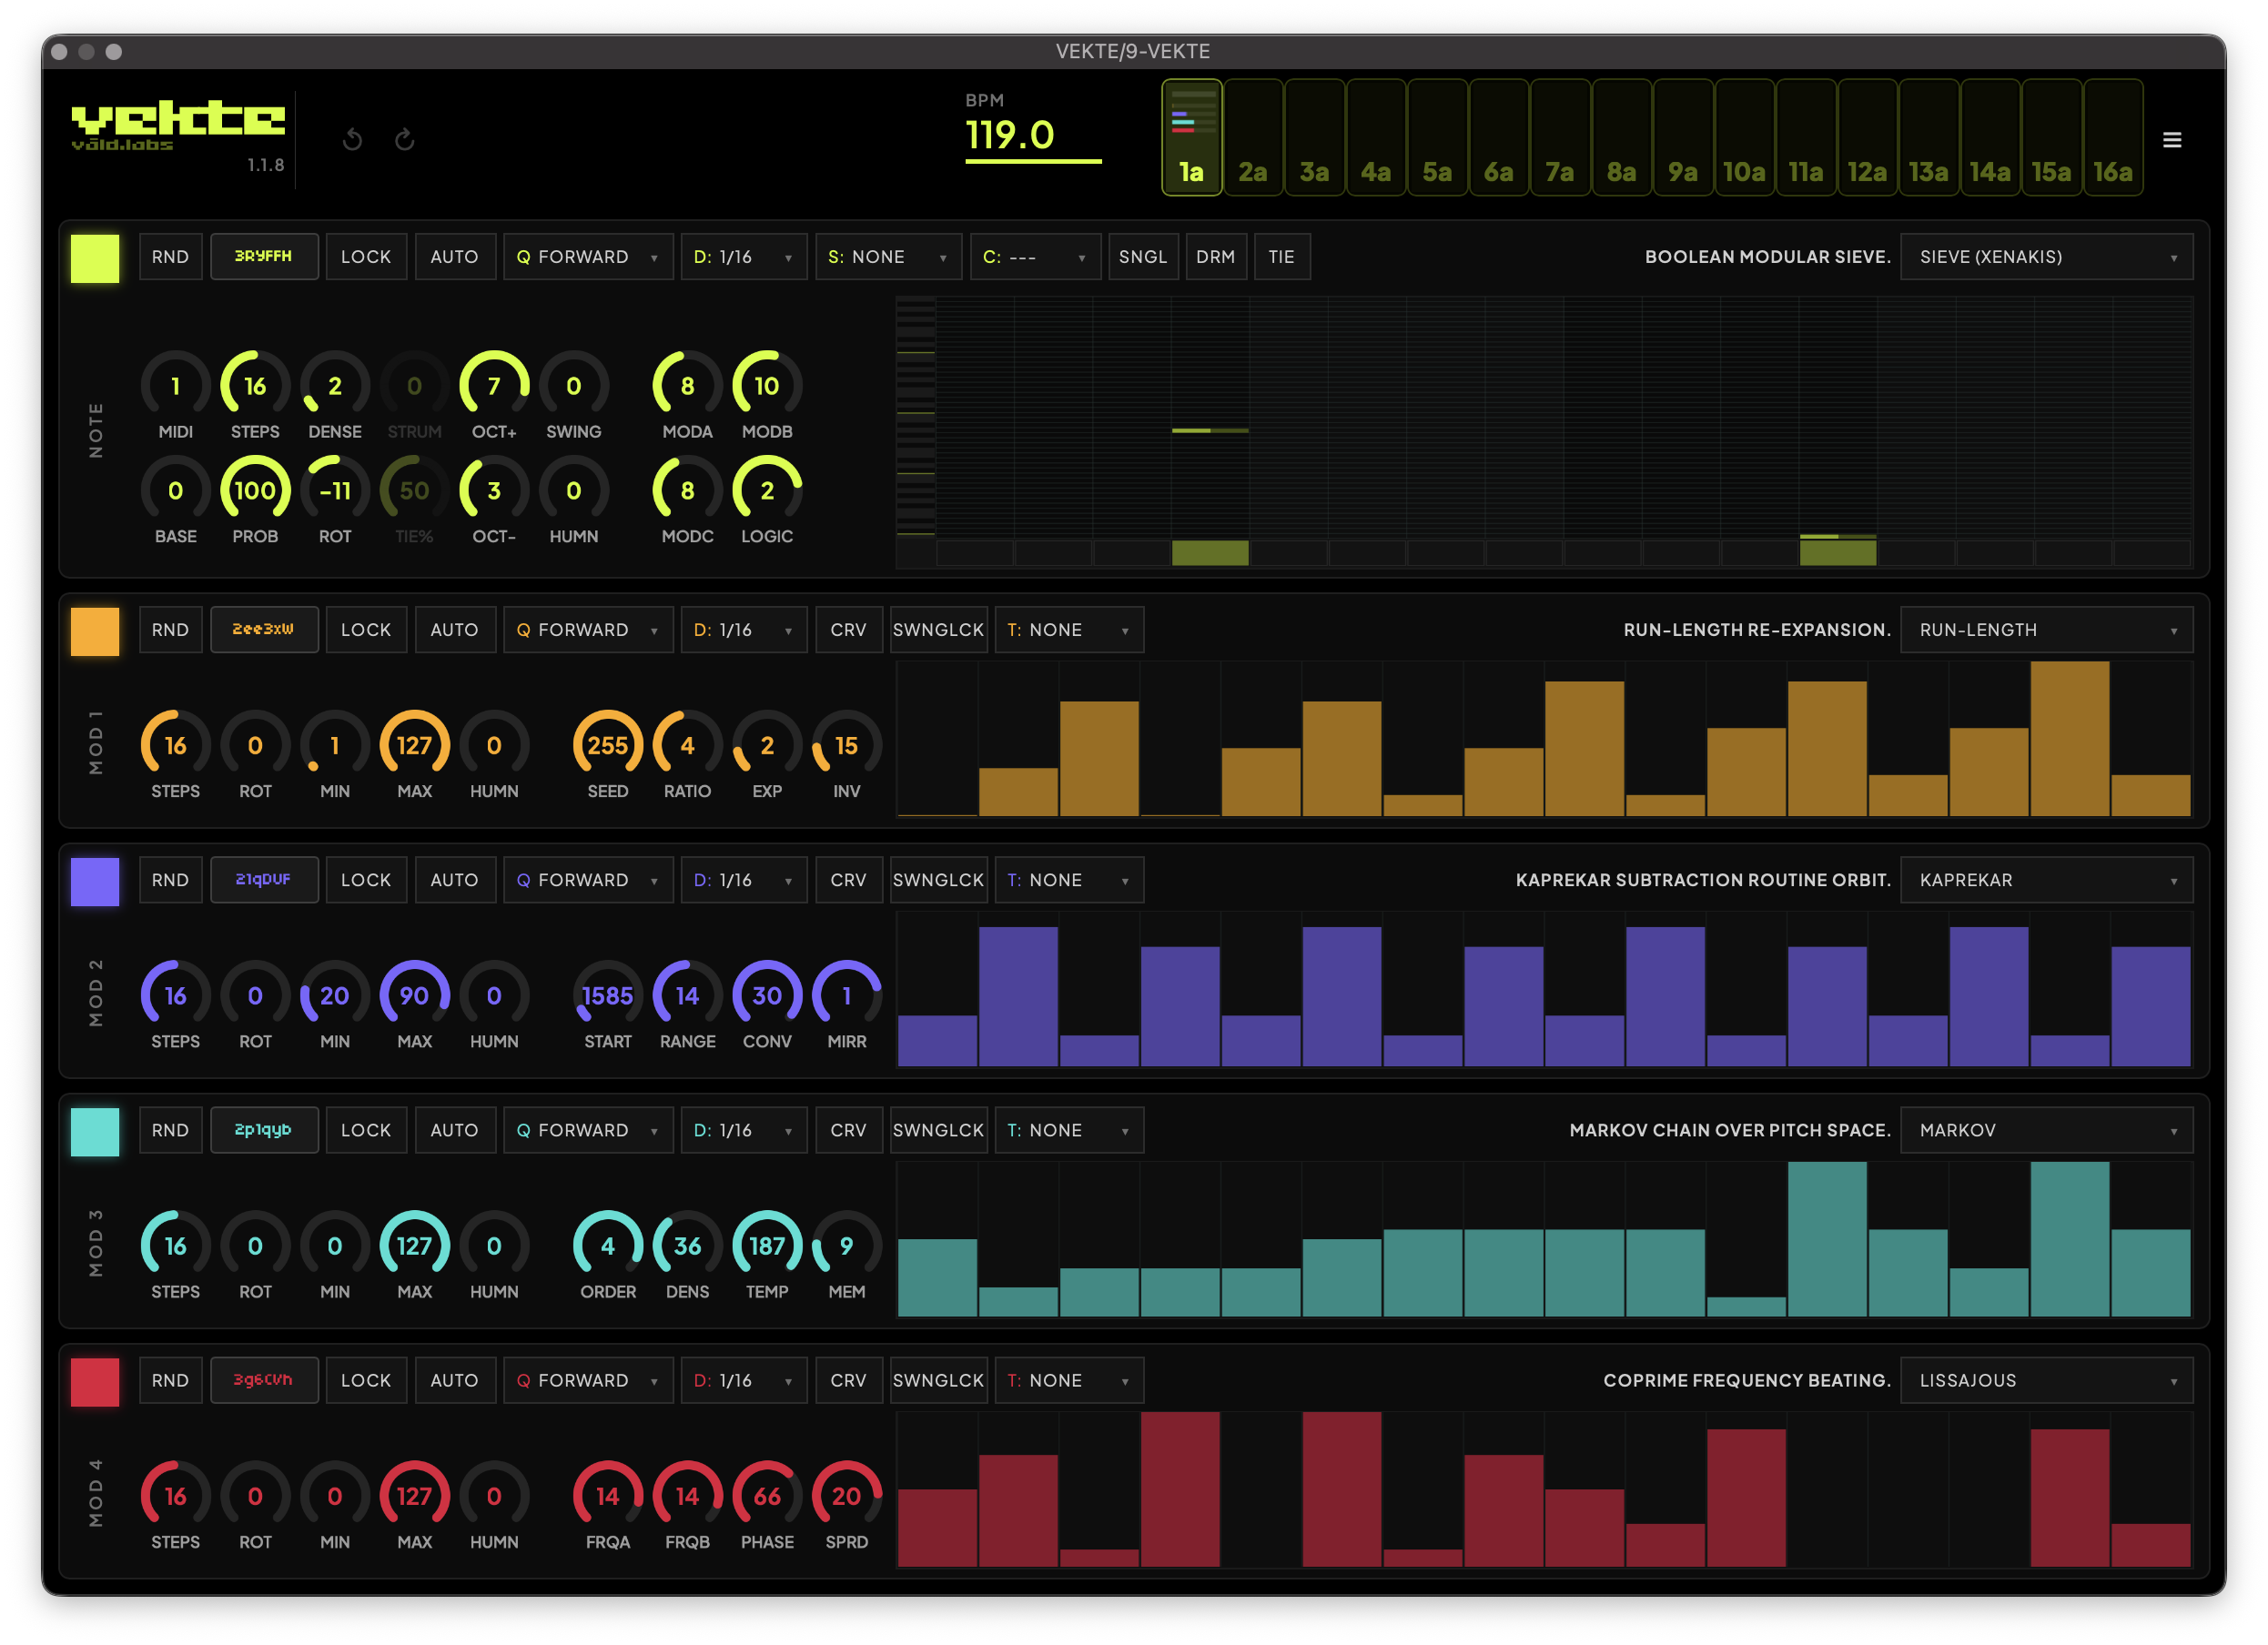Click the undo arrow icon
The height and width of the screenshot is (1645, 2268).
click(352, 139)
